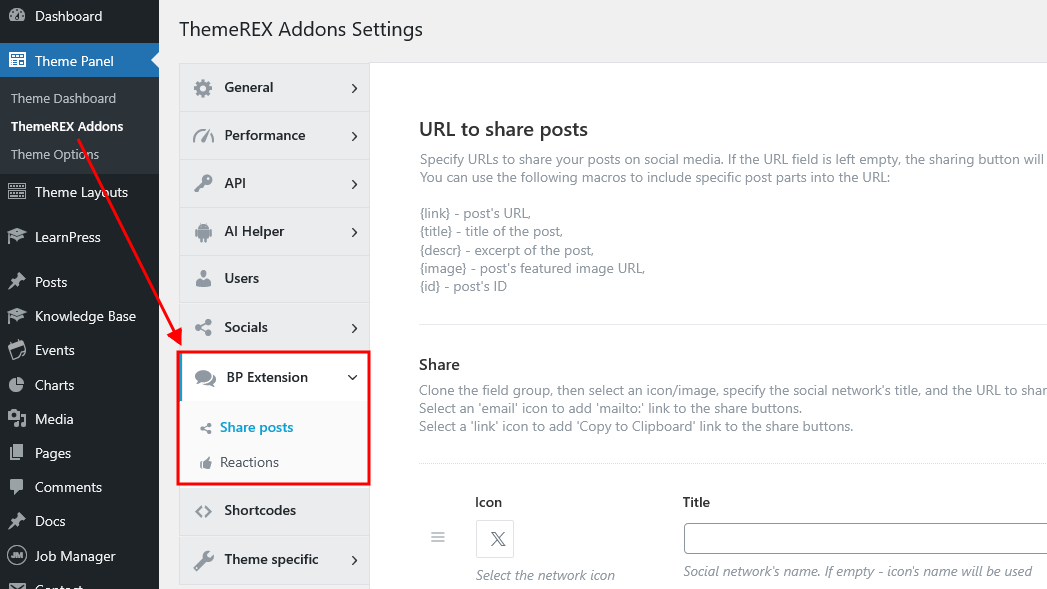Click the 'URL to share posts' heading
Image resolution: width=1047 pixels, height=589 pixels.
point(503,129)
